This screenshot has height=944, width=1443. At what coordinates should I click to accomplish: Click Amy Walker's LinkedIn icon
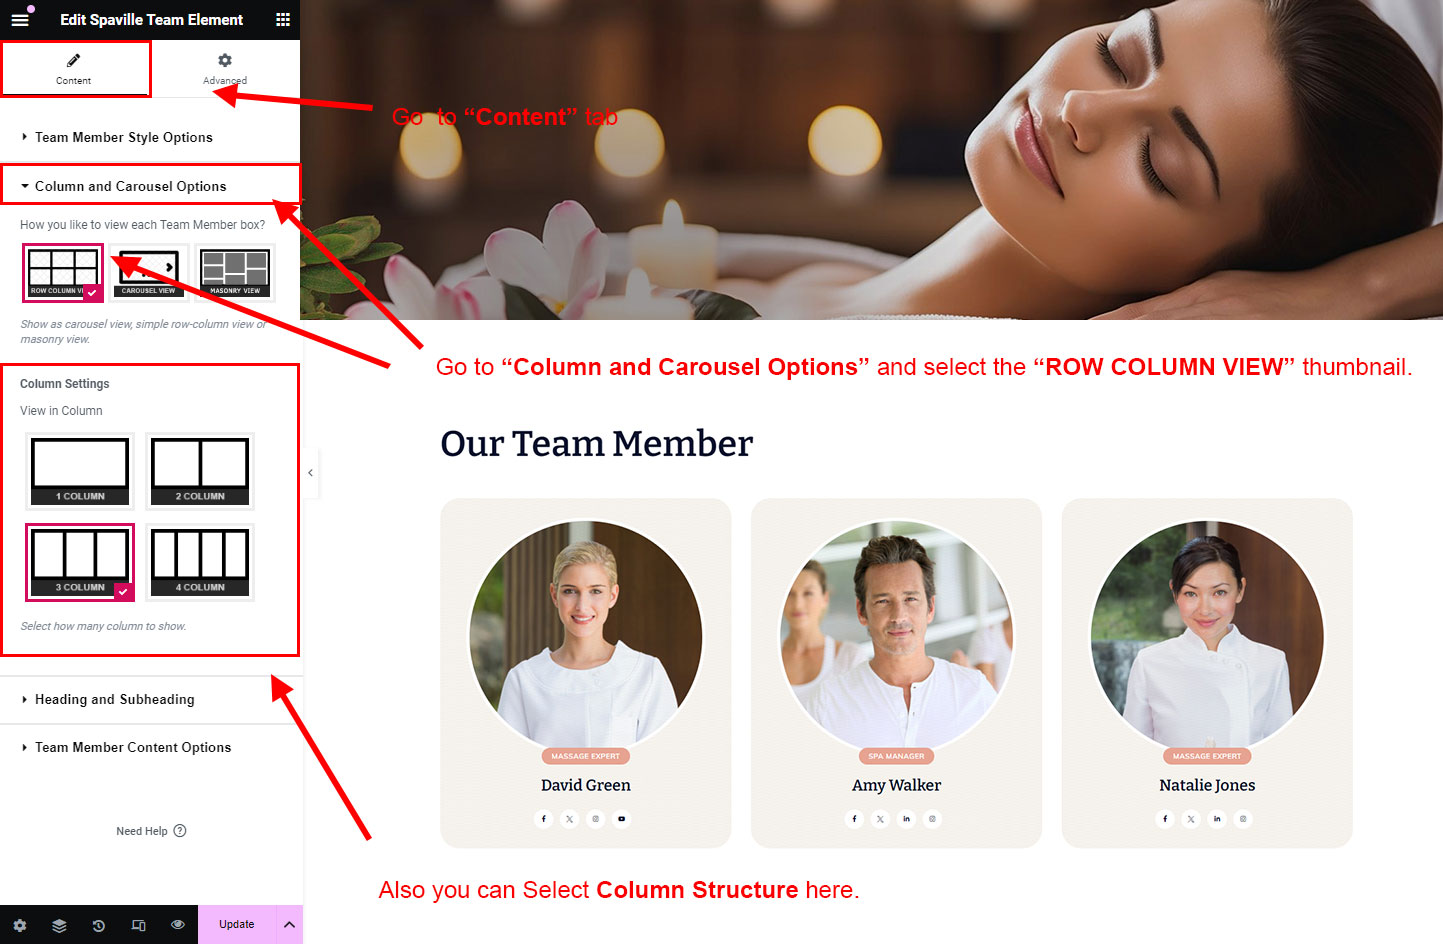[907, 819]
